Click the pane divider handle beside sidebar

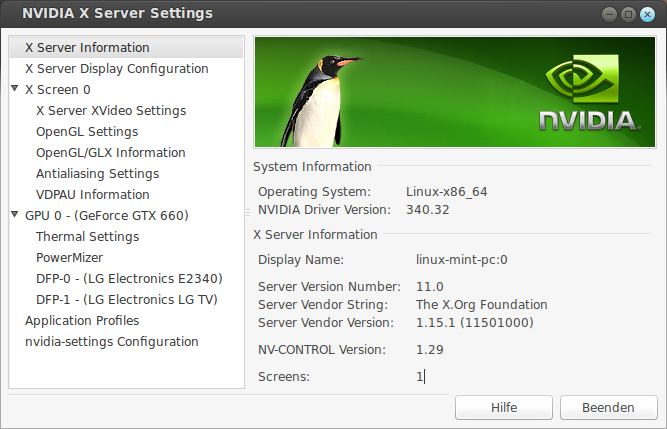tap(248, 212)
